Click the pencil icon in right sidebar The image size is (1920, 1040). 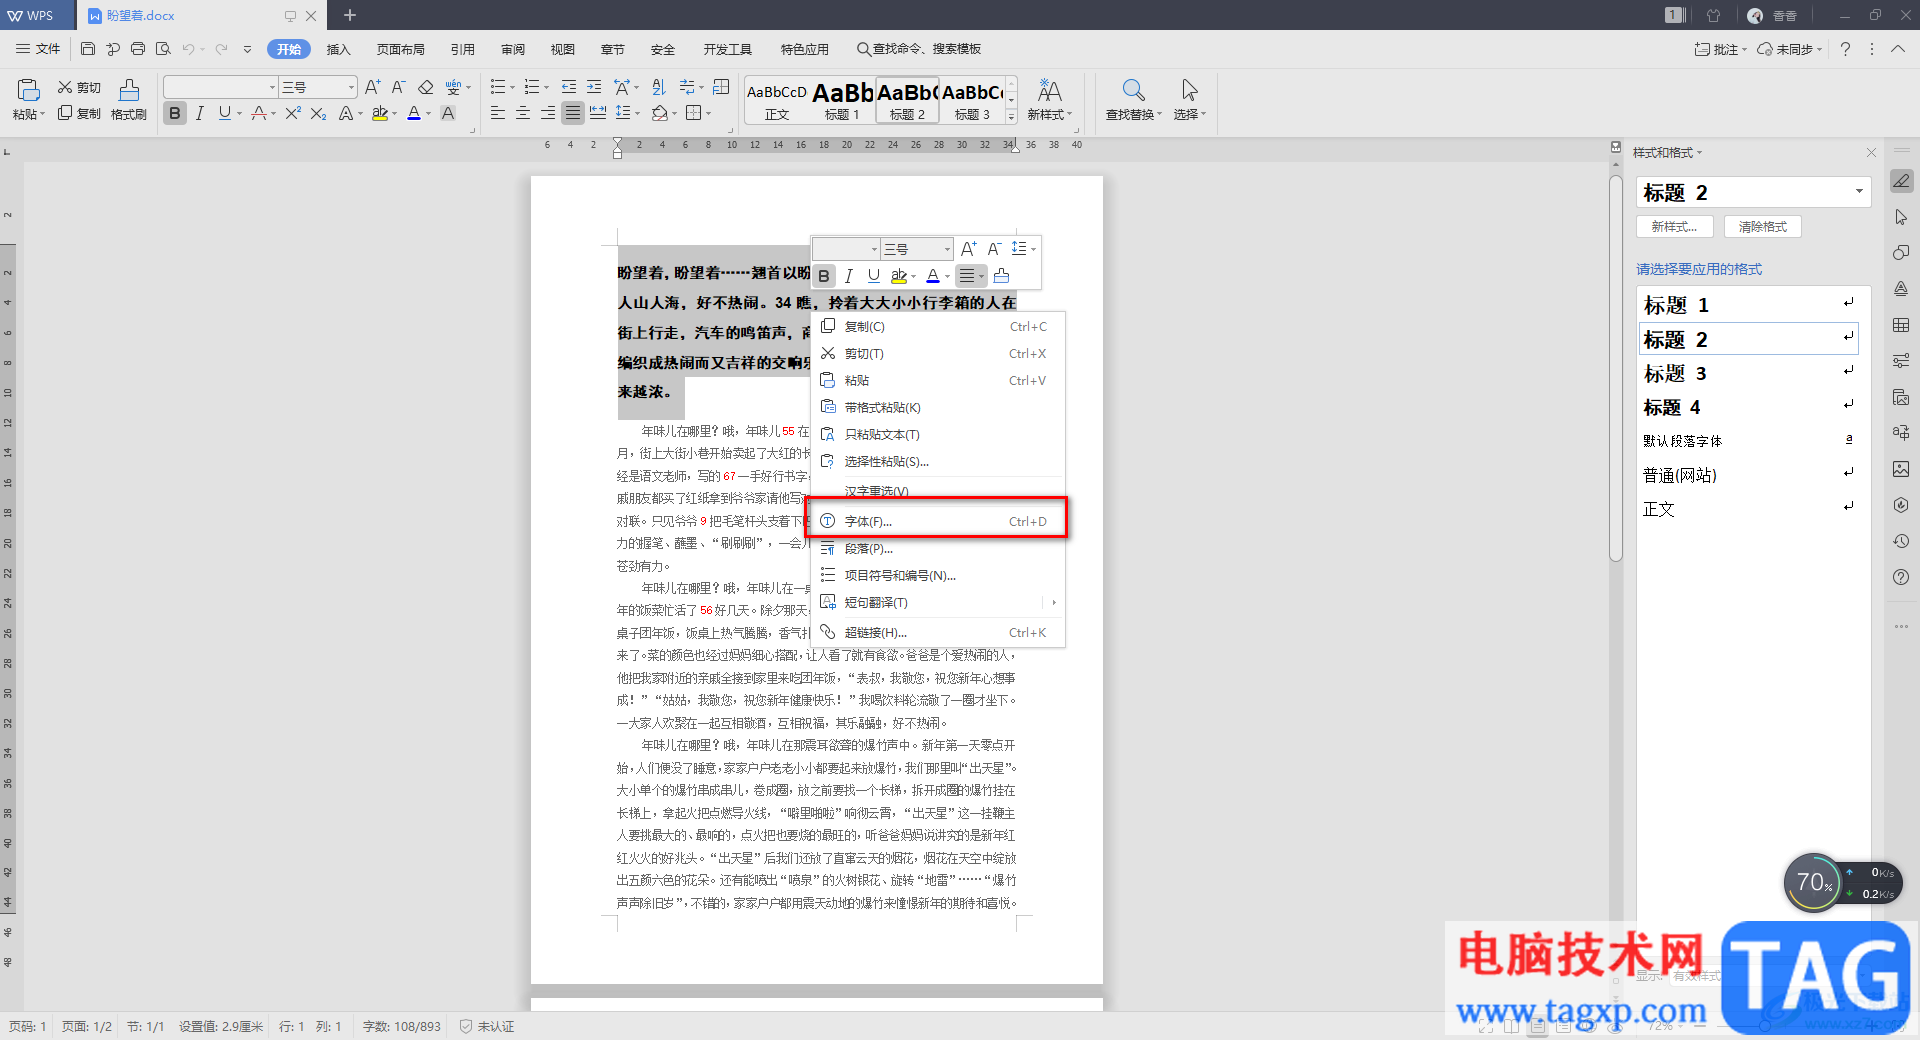[1901, 181]
